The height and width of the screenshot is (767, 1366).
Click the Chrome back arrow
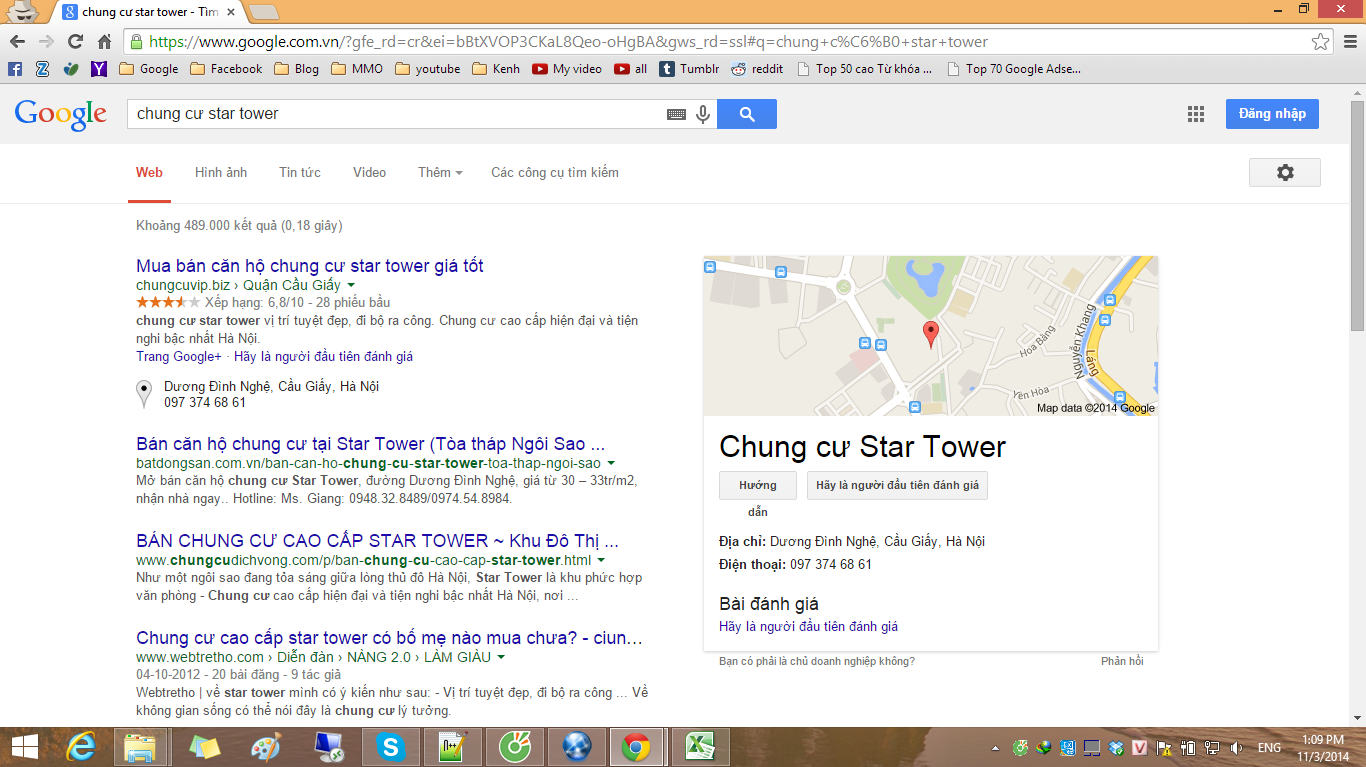tap(17, 42)
